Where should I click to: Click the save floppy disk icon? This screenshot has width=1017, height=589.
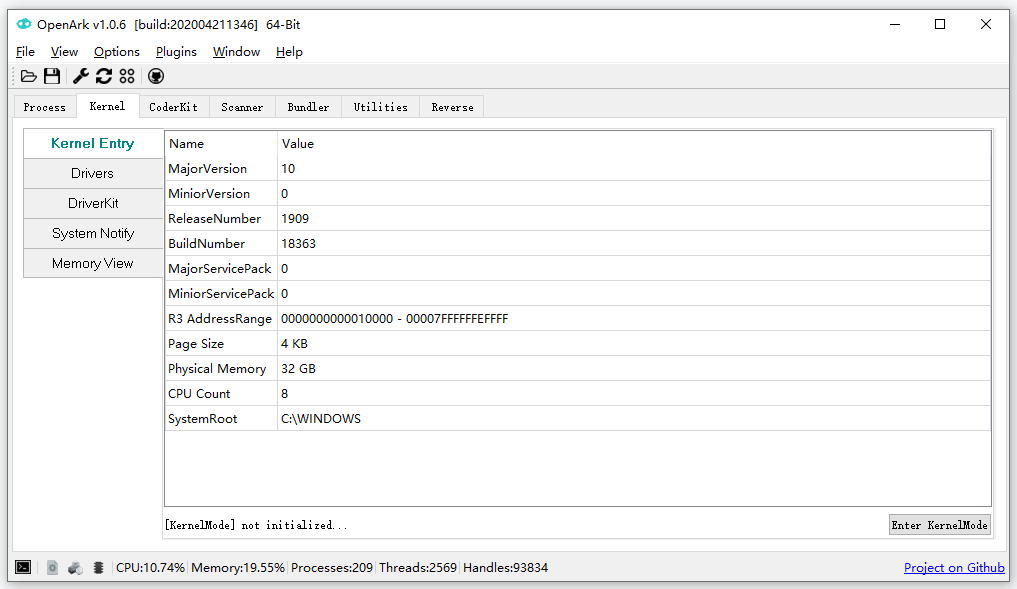point(52,77)
